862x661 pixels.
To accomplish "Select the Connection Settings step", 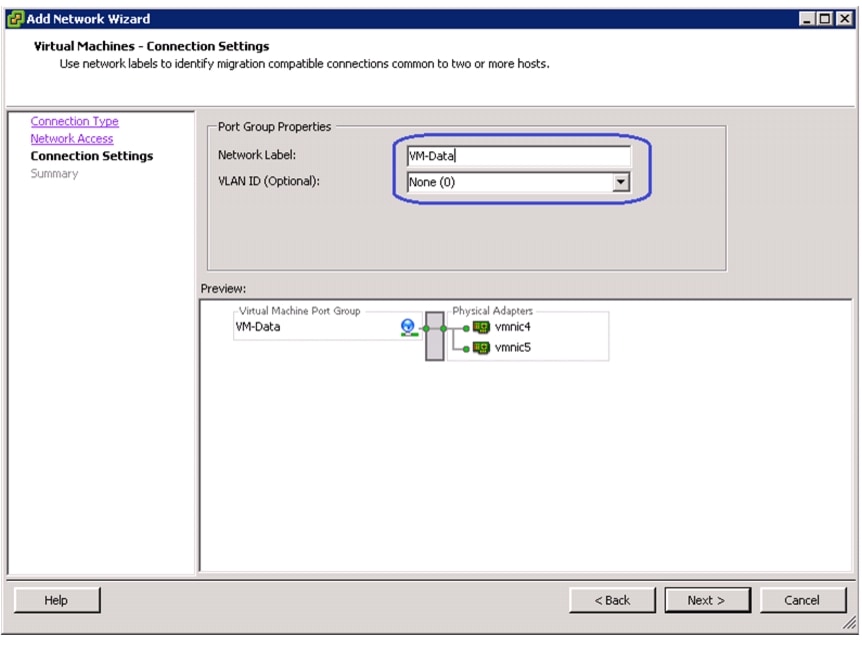I will 92,156.
